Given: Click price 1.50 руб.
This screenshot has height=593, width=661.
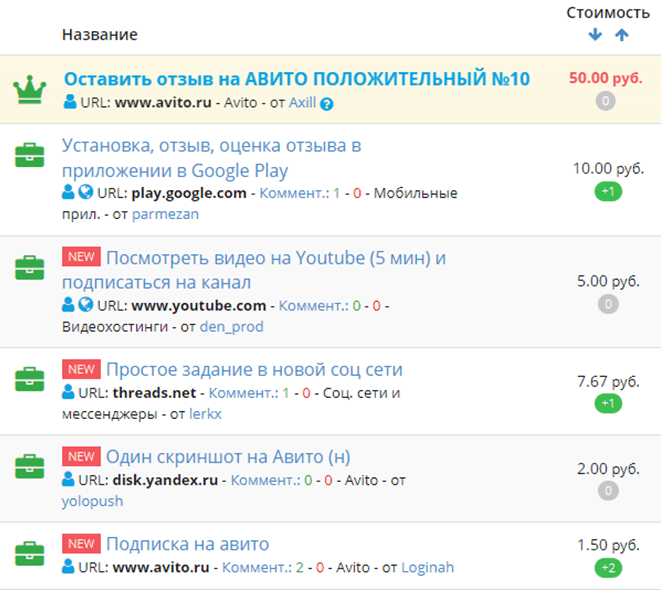Looking at the screenshot, I should 608,545.
